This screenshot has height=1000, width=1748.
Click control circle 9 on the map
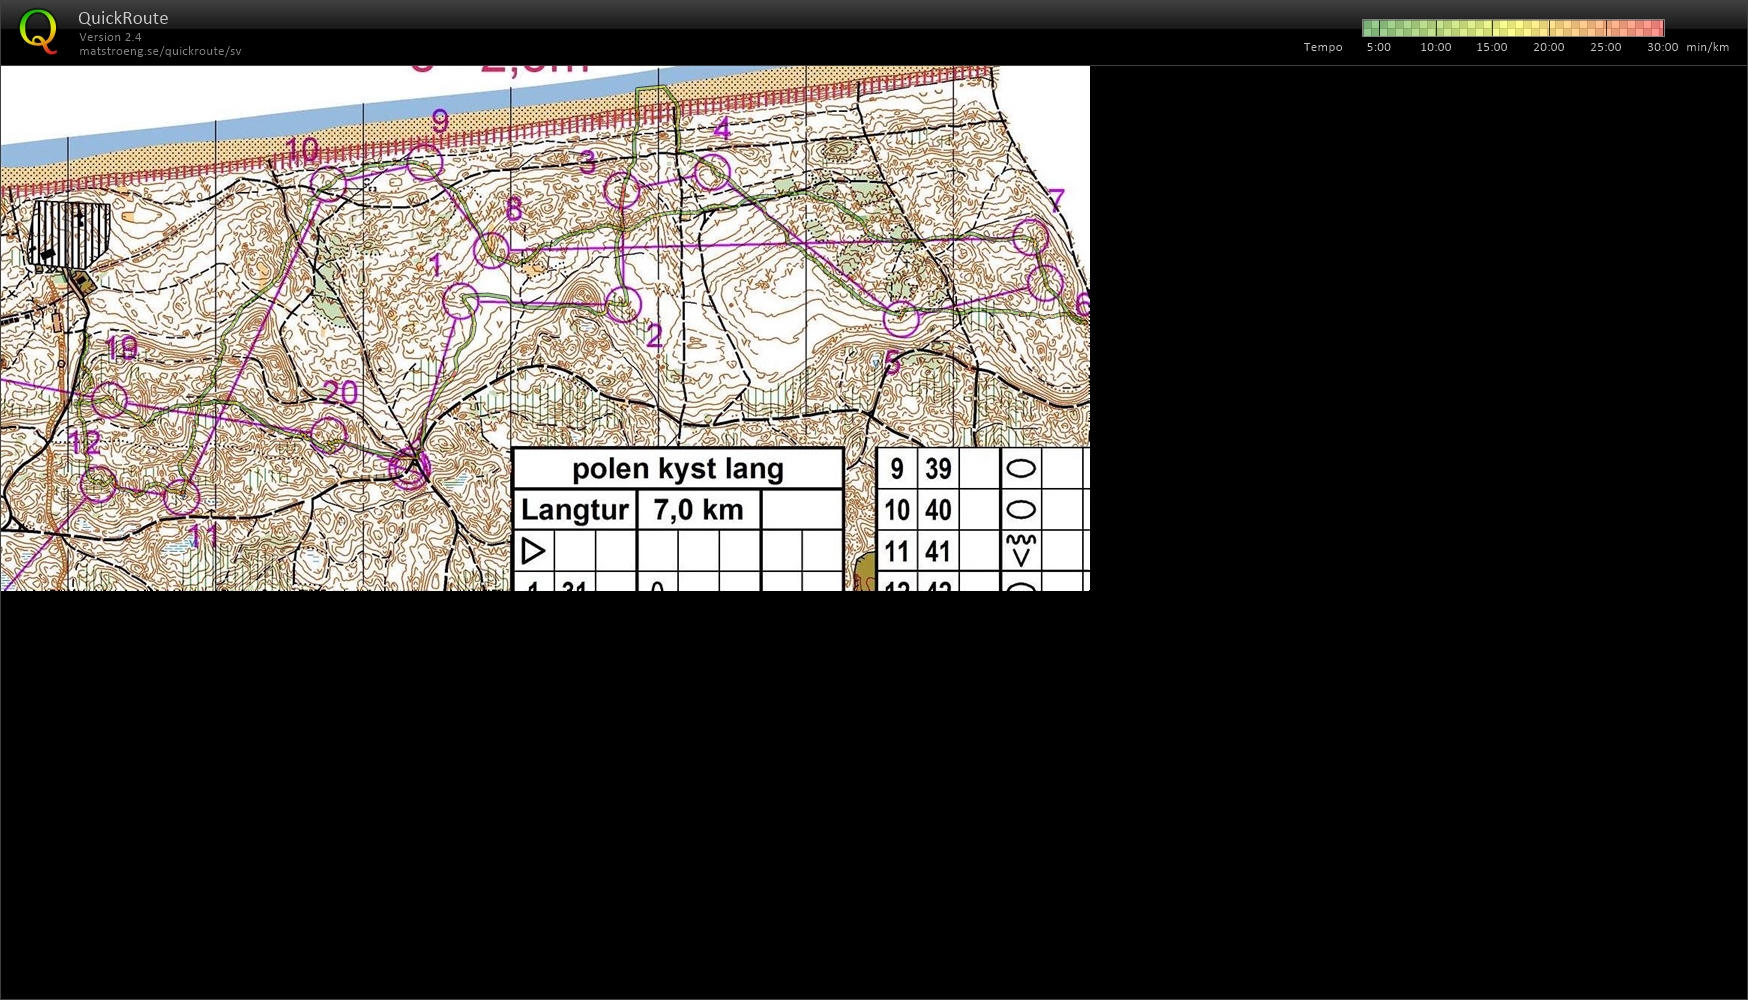[425, 162]
